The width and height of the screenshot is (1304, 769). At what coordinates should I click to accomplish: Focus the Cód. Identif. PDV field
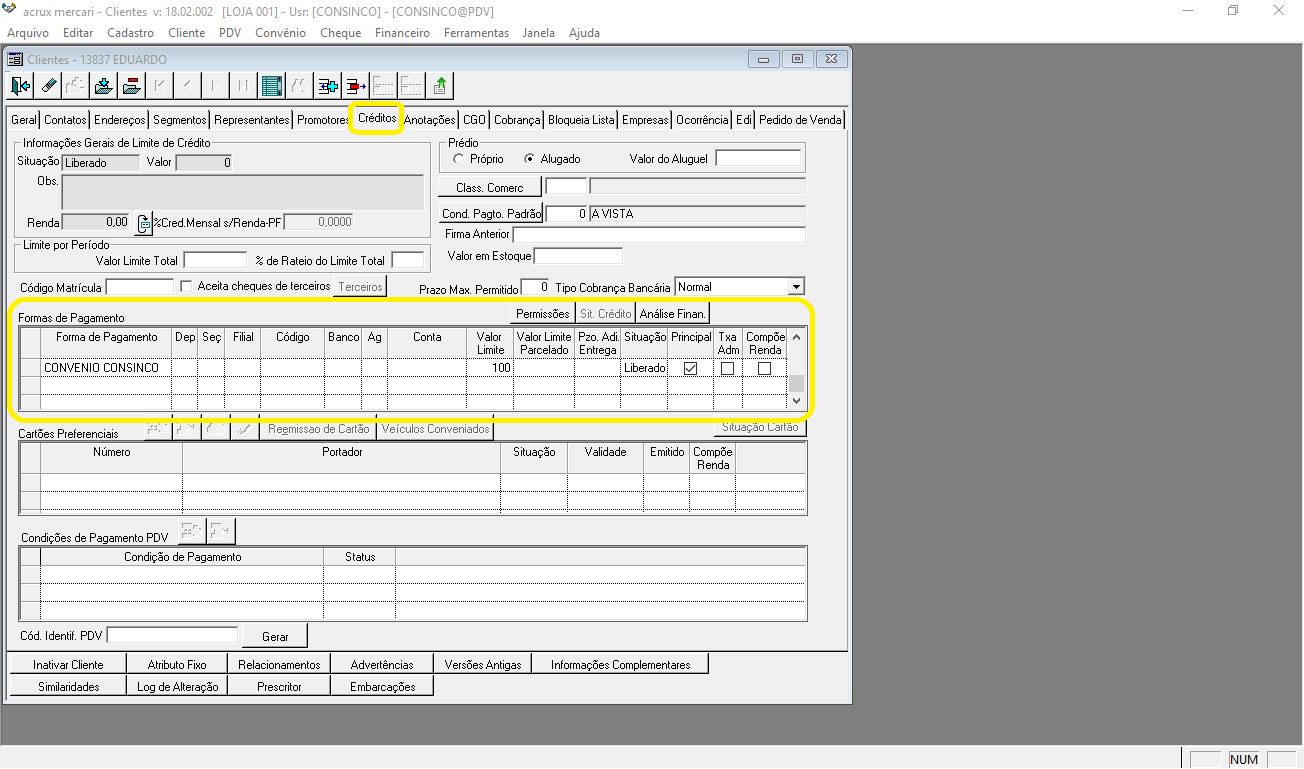[x=172, y=635]
